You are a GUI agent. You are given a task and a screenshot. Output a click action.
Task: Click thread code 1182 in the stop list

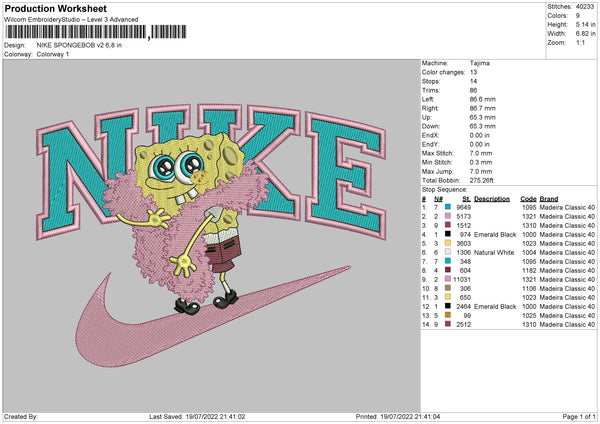[x=529, y=271]
